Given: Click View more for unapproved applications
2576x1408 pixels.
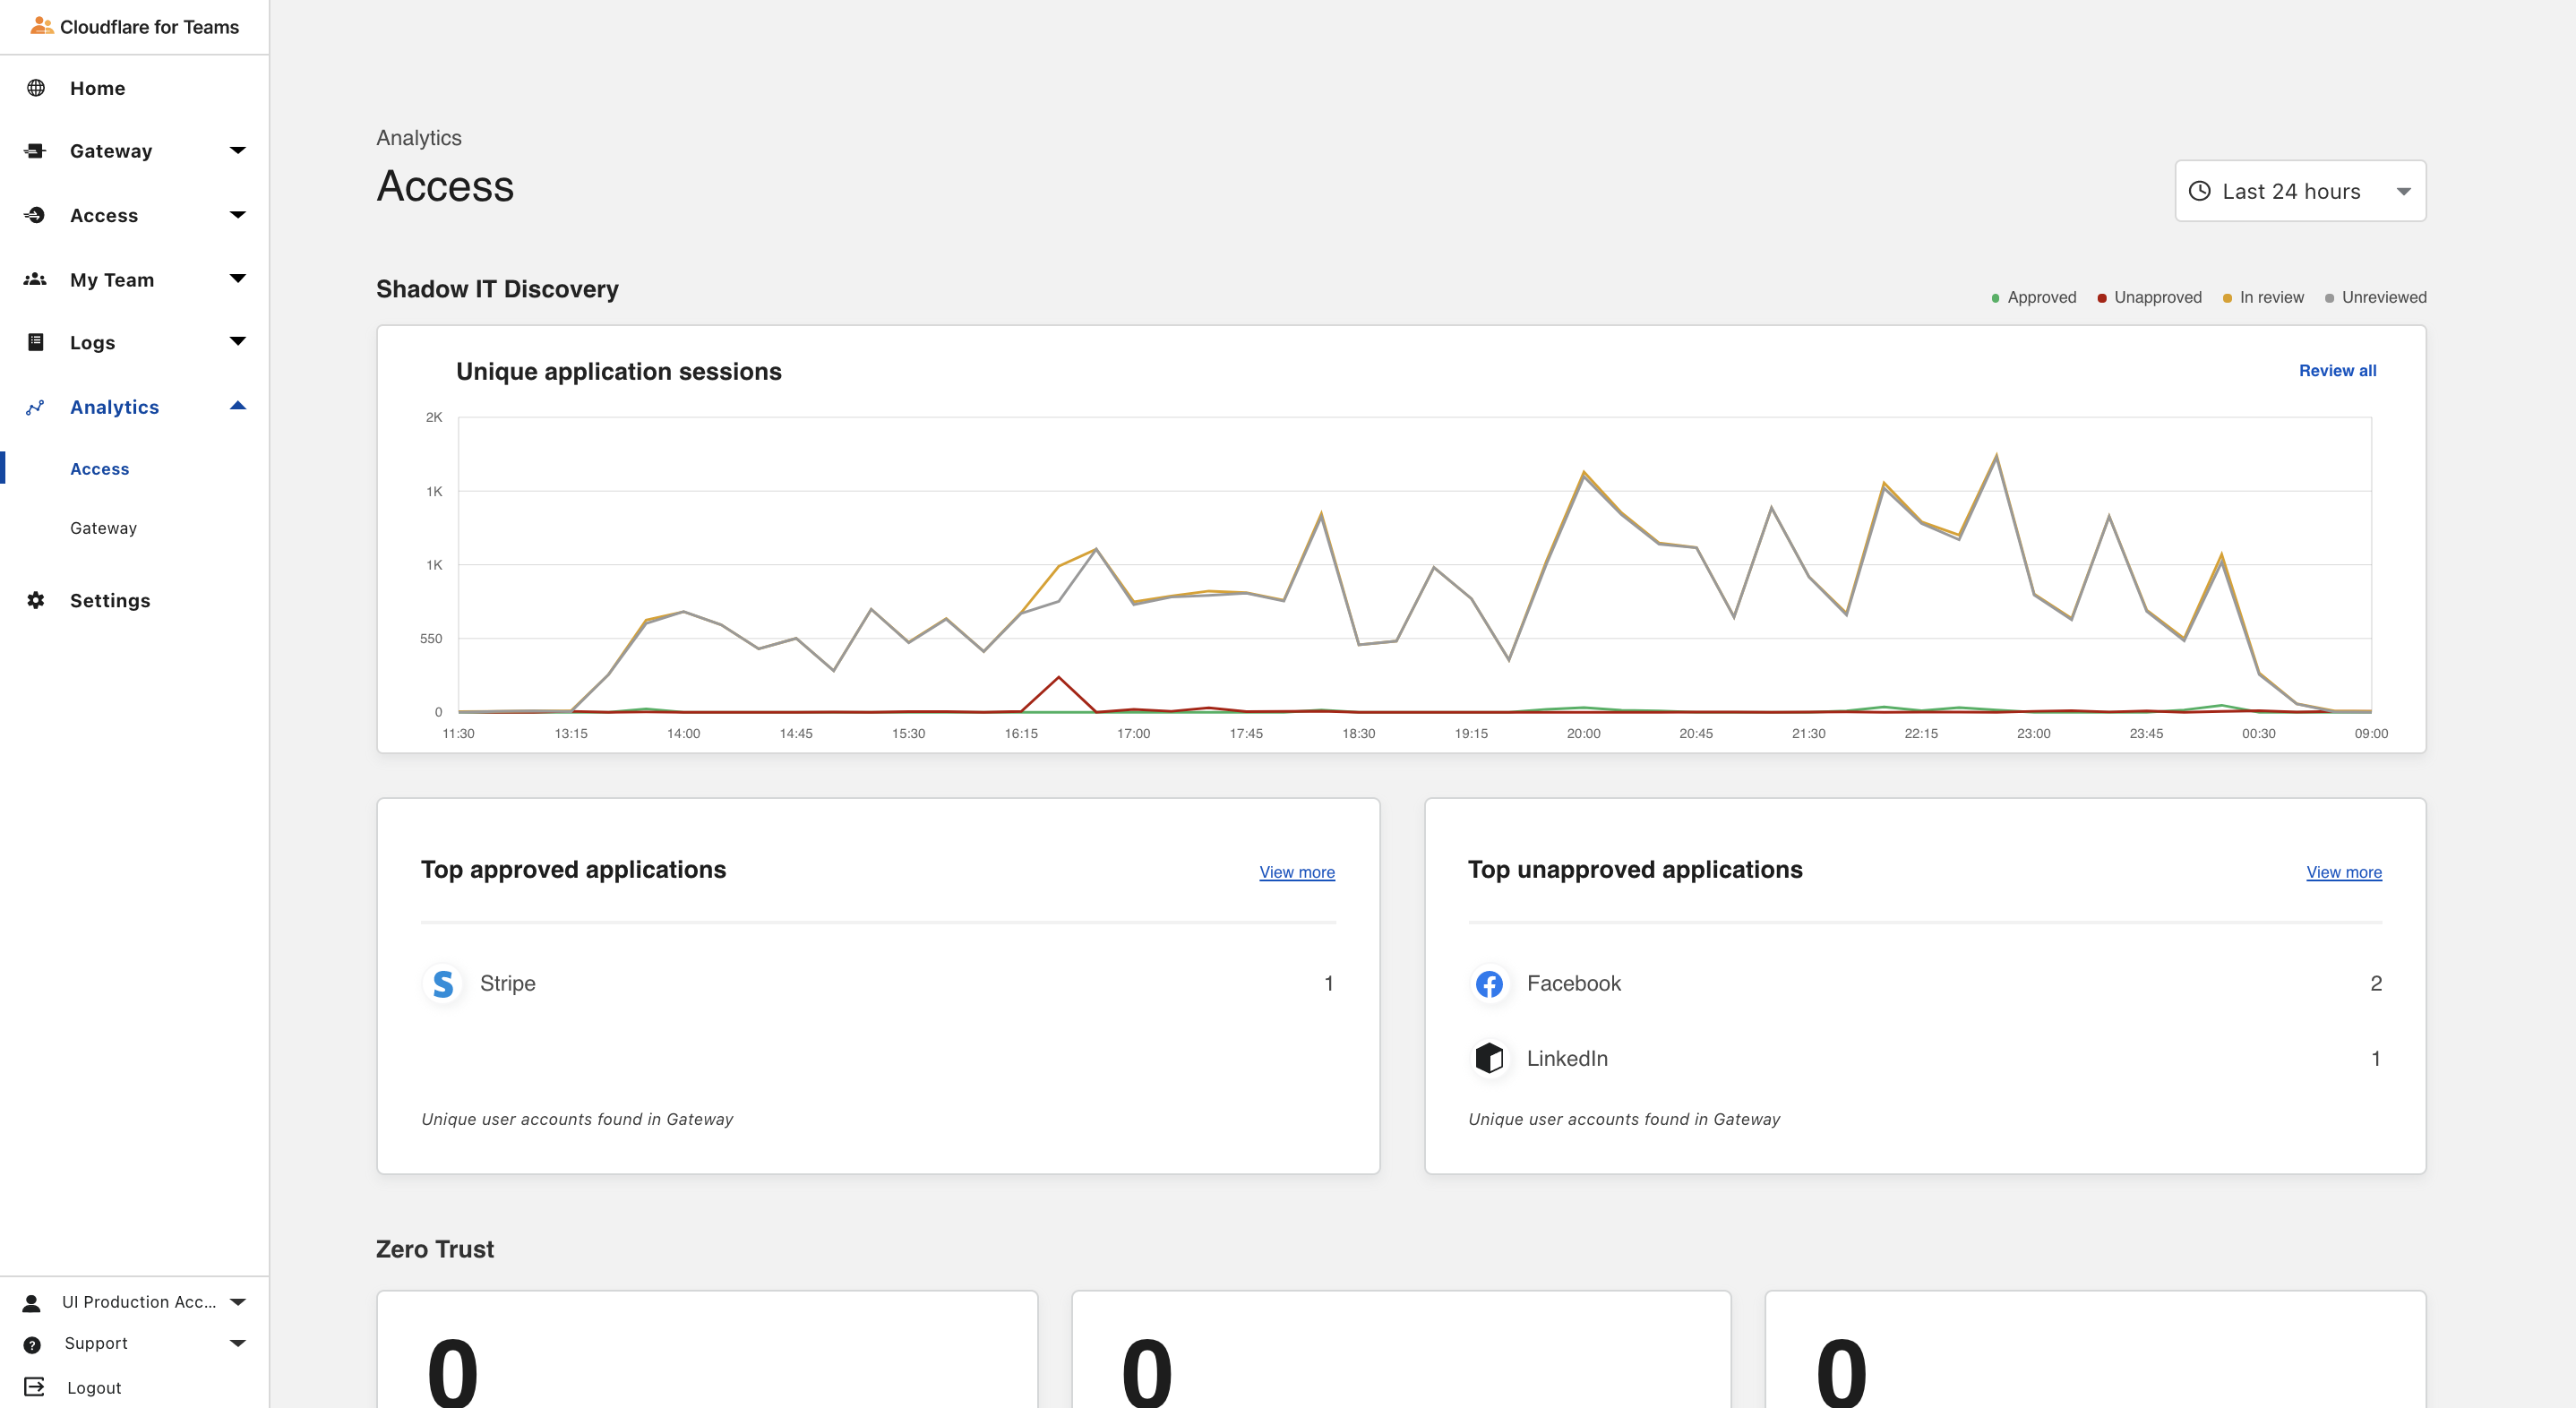Looking at the screenshot, I should [2343, 872].
